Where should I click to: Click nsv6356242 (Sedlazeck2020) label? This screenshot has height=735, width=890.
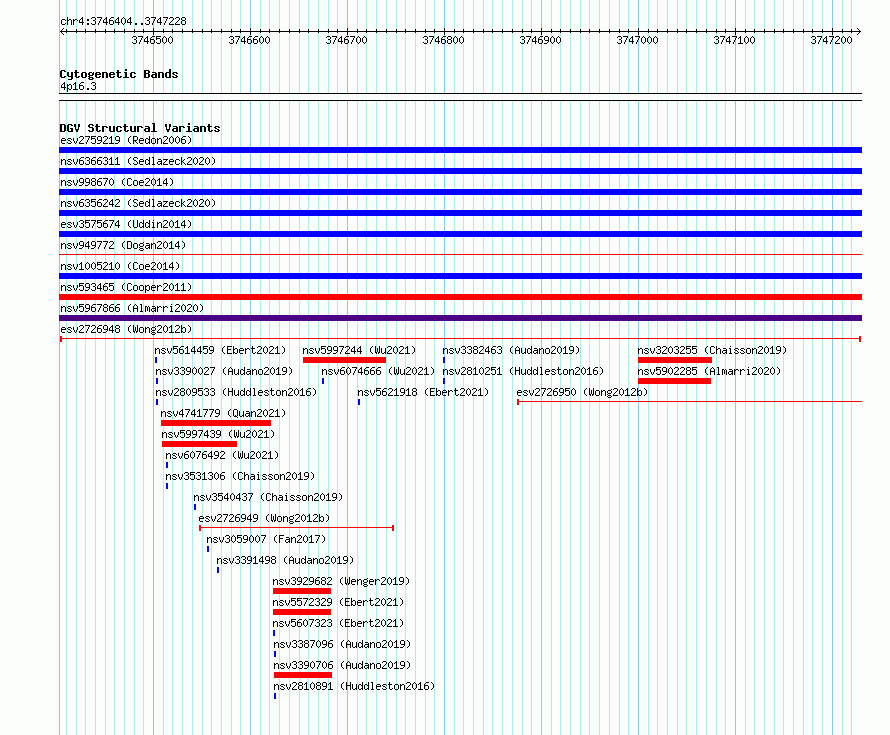(138, 203)
